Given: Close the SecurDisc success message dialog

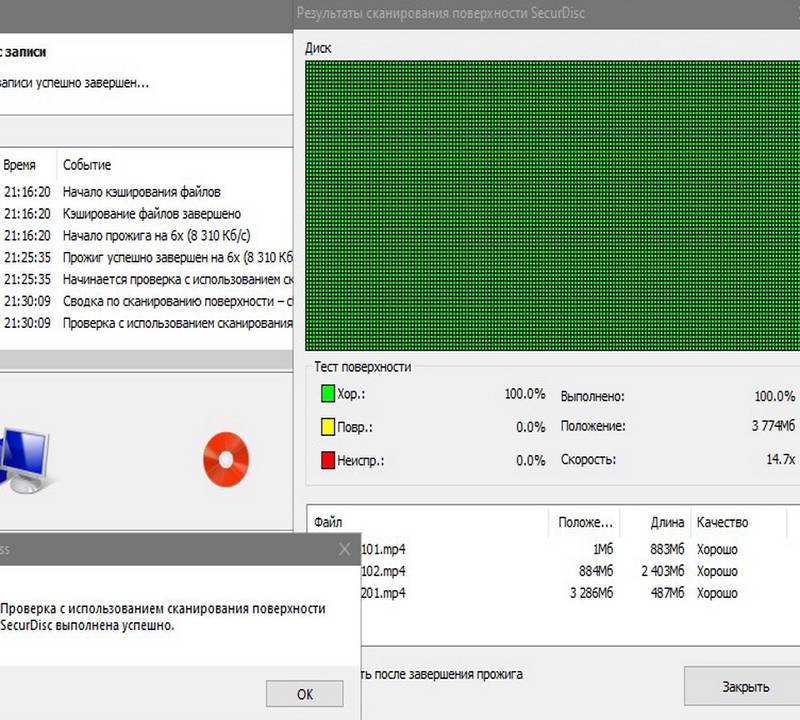Looking at the screenshot, I should [x=345, y=549].
